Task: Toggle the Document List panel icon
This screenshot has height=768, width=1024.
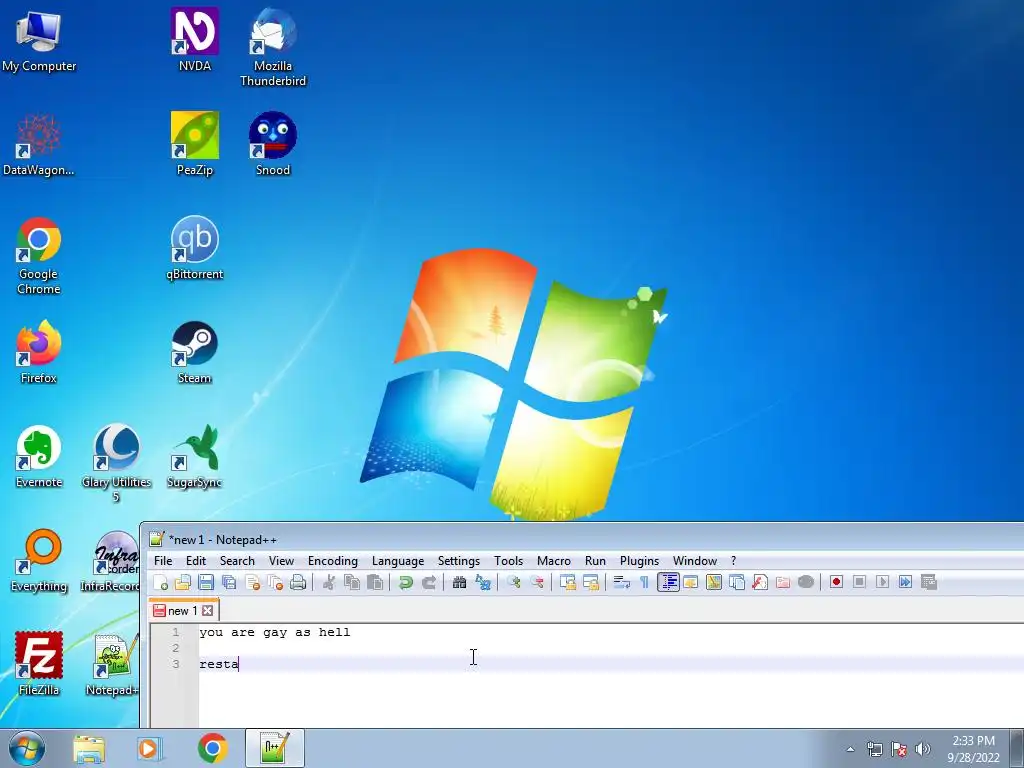Action: tap(737, 582)
